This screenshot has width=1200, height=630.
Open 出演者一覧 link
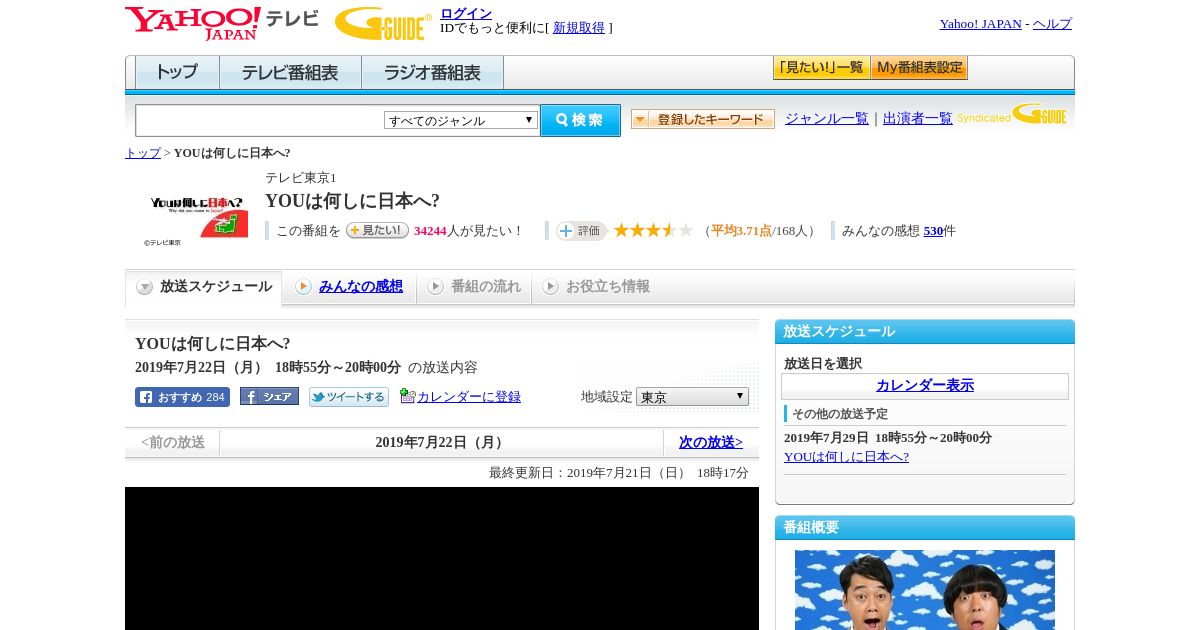point(918,119)
